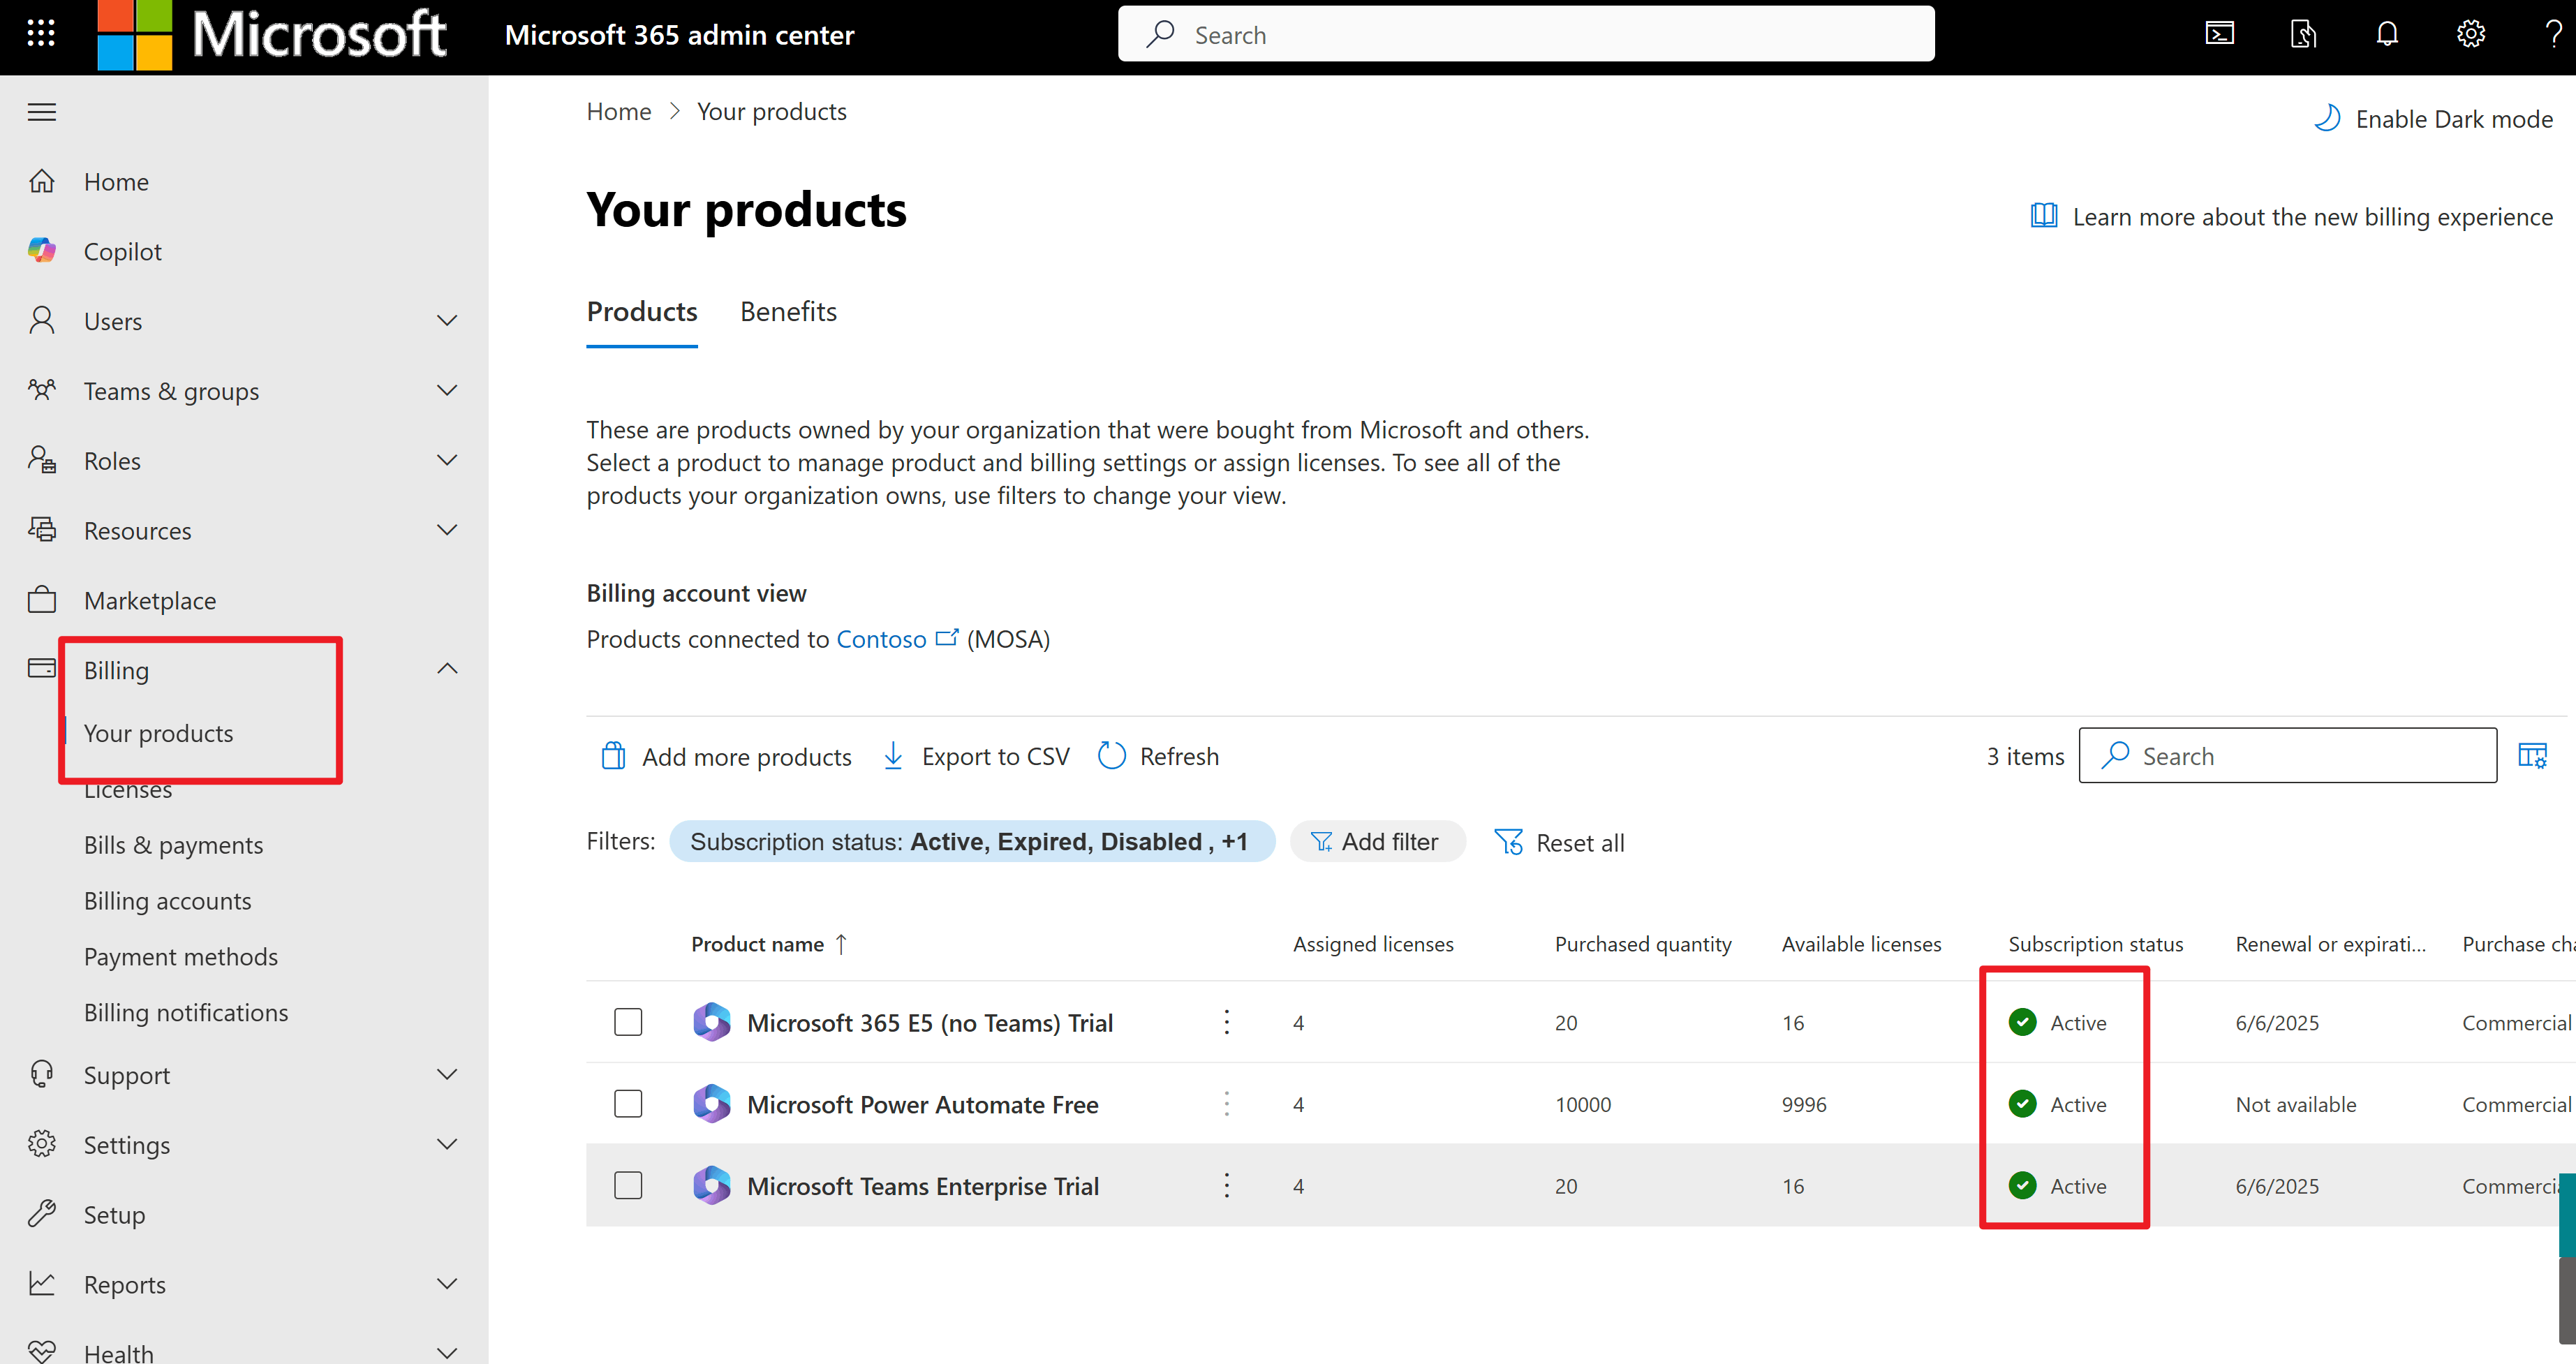
Task: Click the Refresh circular arrow icon
Action: tap(1112, 756)
